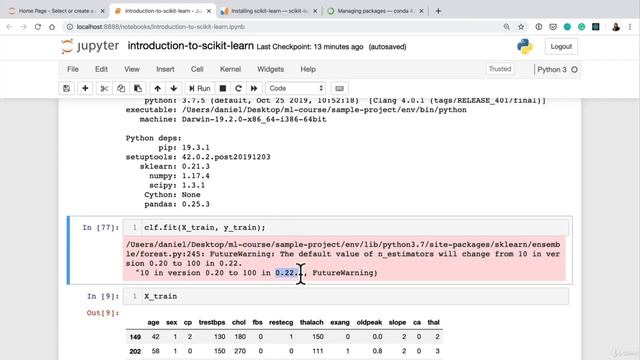Open the Kernel menu

230,69
